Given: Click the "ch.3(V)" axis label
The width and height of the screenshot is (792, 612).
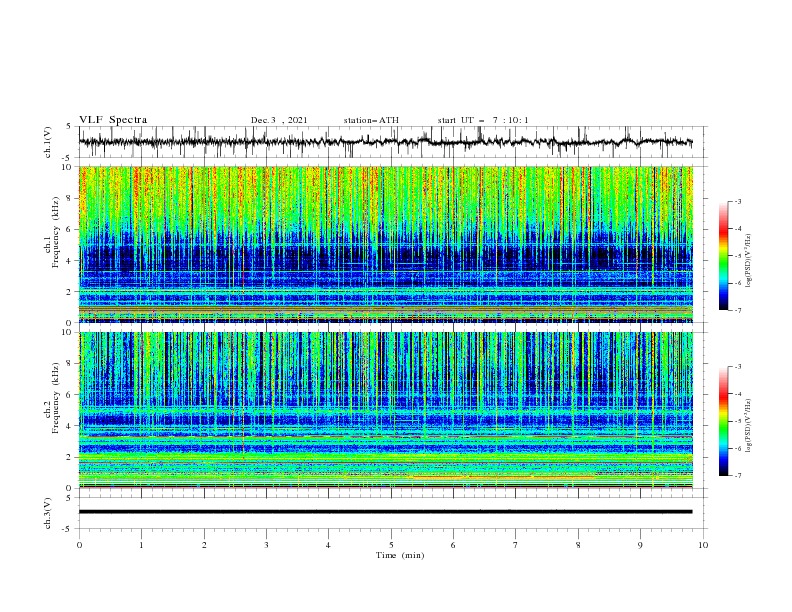Looking at the screenshot, I should pos(48,513).
